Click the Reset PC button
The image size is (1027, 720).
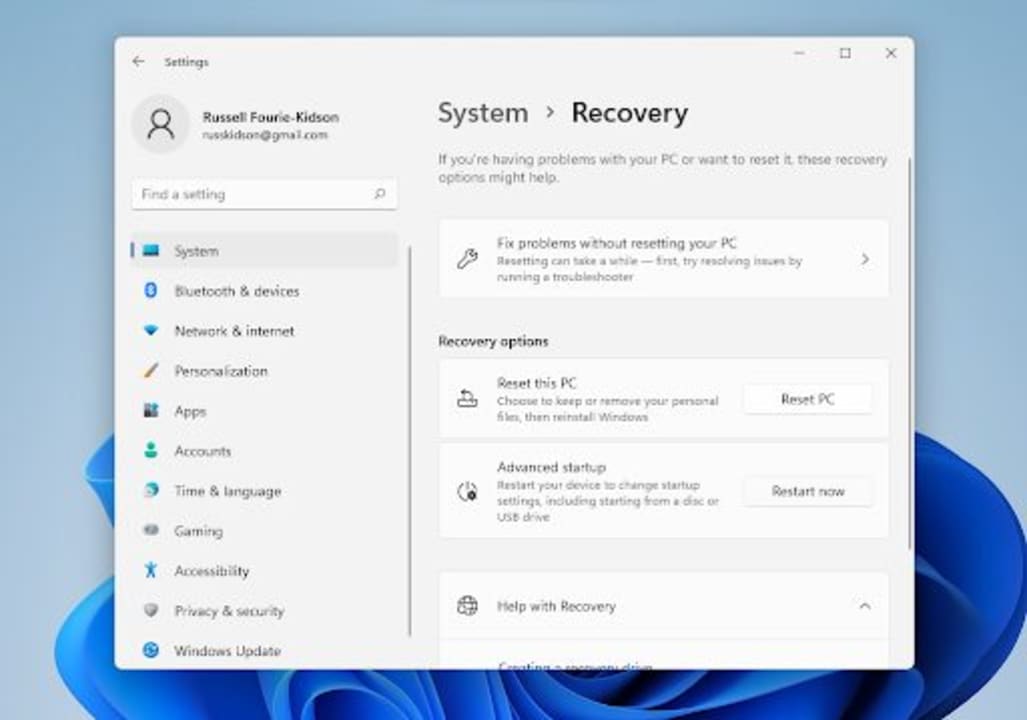pyautogui.click(x=807, y=398)
